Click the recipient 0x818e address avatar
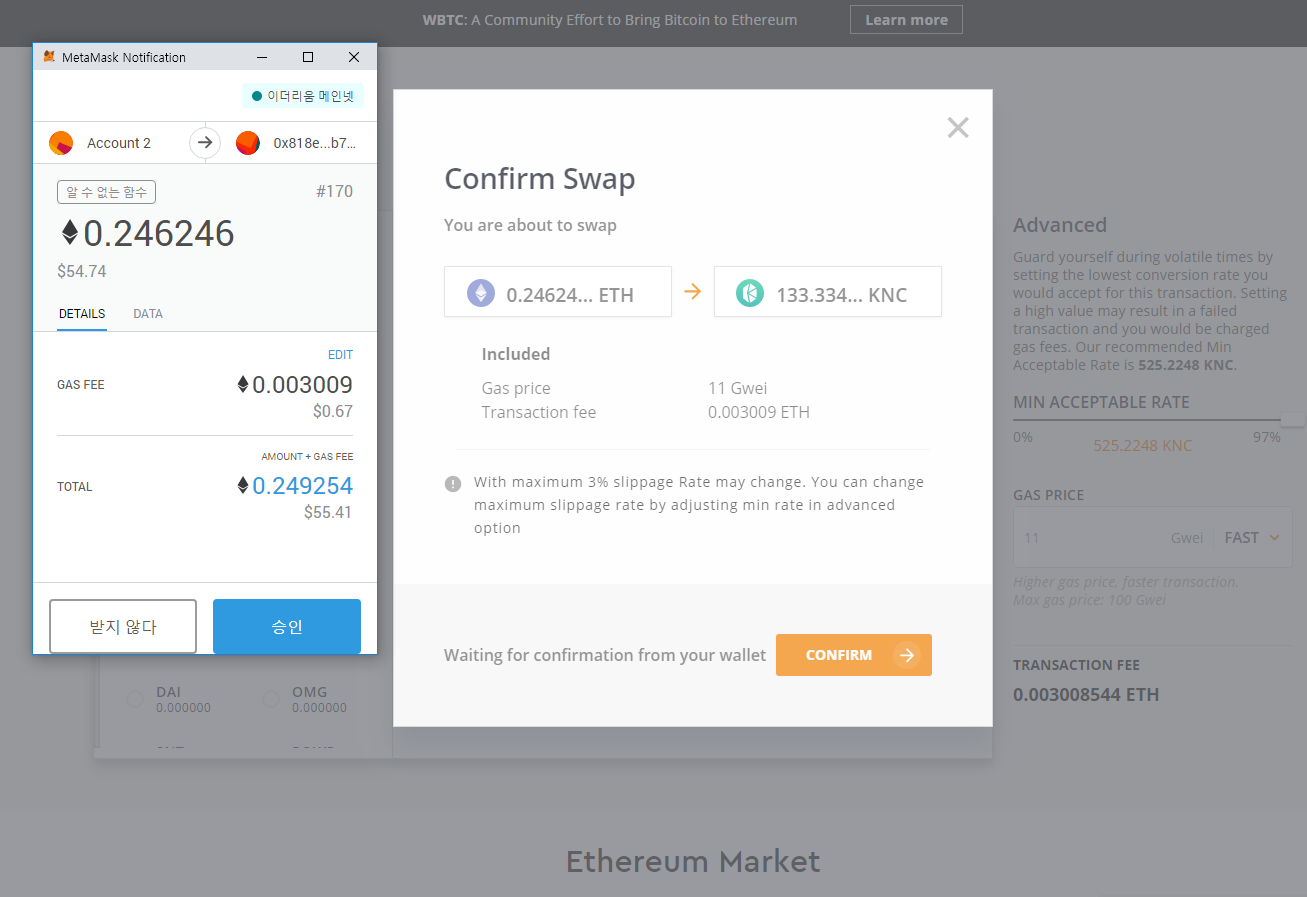The width and height of the screenshot is (1307, 897). pyautogui.click(x=248, y=143)
